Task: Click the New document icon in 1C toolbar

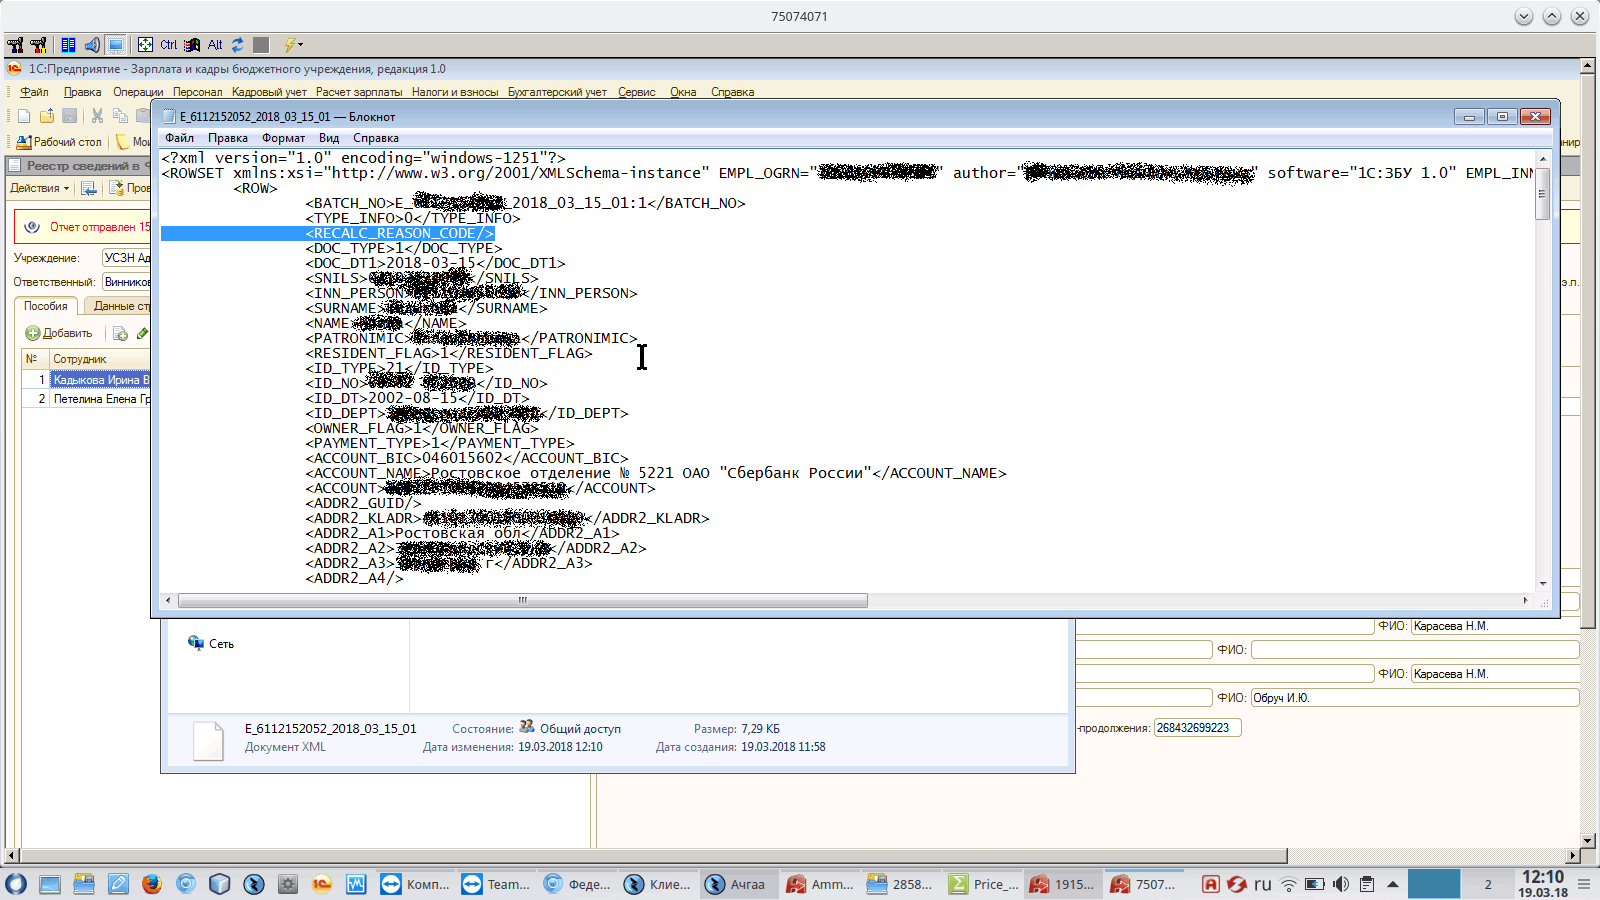Action: 24,115
